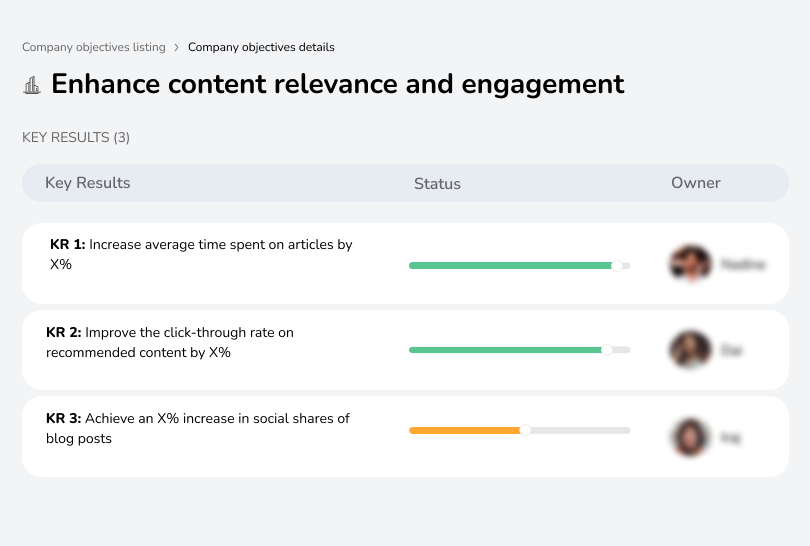Click the breadcrumb chevron separator
The width and height of the screenshot is (810, 546).
pos(177,48)
